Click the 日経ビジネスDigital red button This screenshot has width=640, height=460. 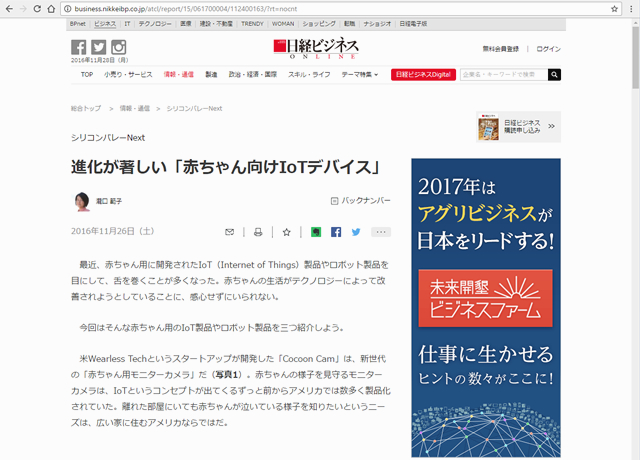(x=423, y=74)
